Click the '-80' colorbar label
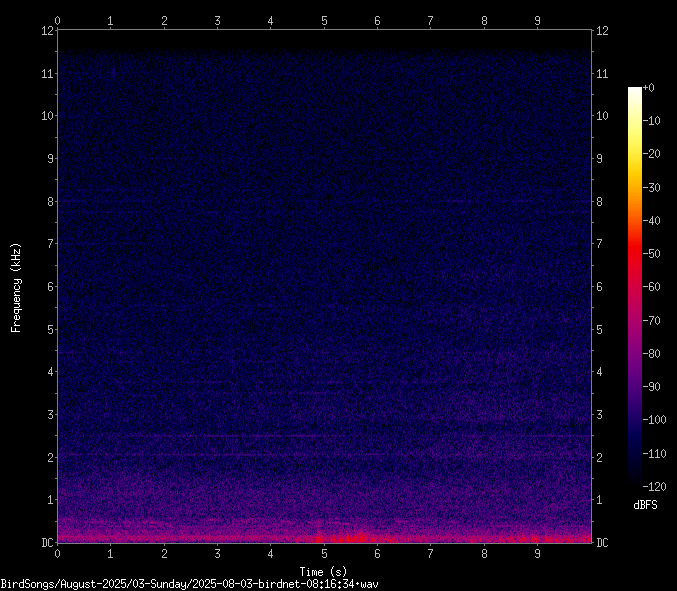 coord(652,354)
